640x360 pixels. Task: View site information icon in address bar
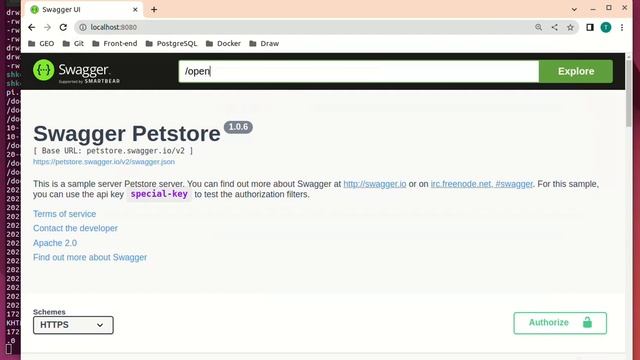click(83, 27)
